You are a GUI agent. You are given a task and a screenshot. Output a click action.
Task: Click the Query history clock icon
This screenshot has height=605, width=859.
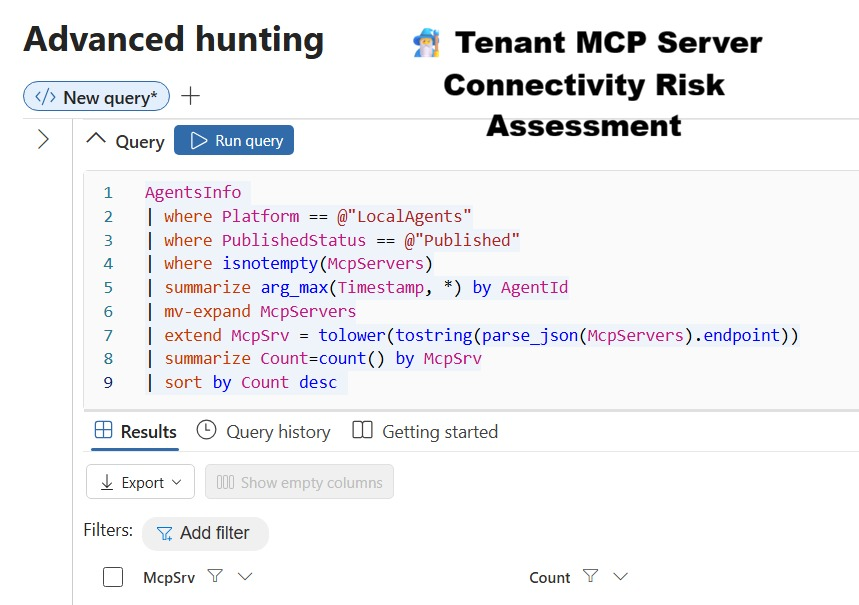click(207, 430)
